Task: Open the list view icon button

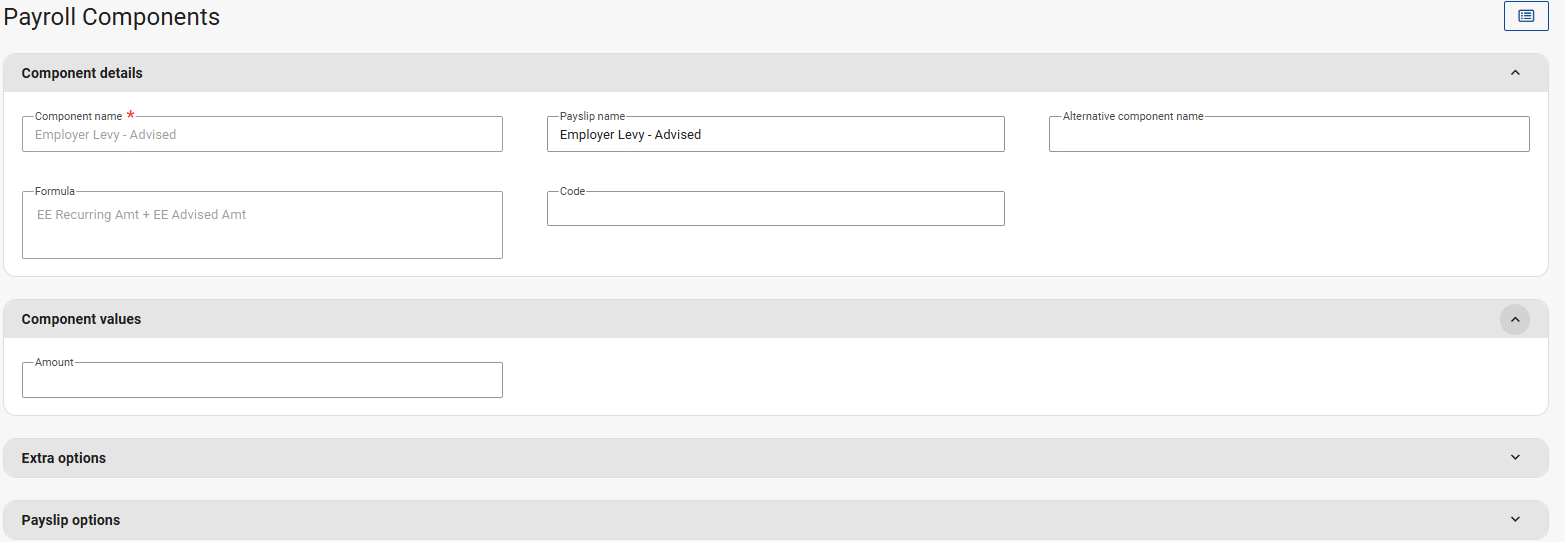Action: tap(1526, 16)
